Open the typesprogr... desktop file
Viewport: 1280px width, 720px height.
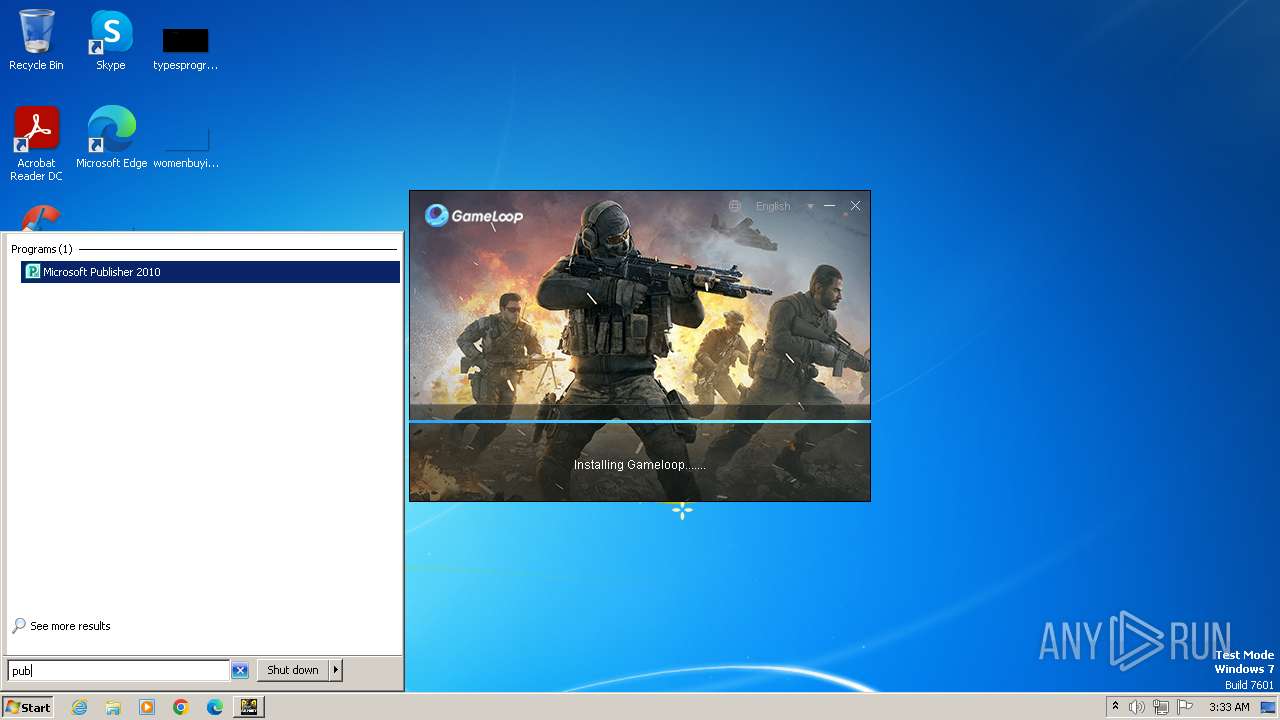[185, 48]
